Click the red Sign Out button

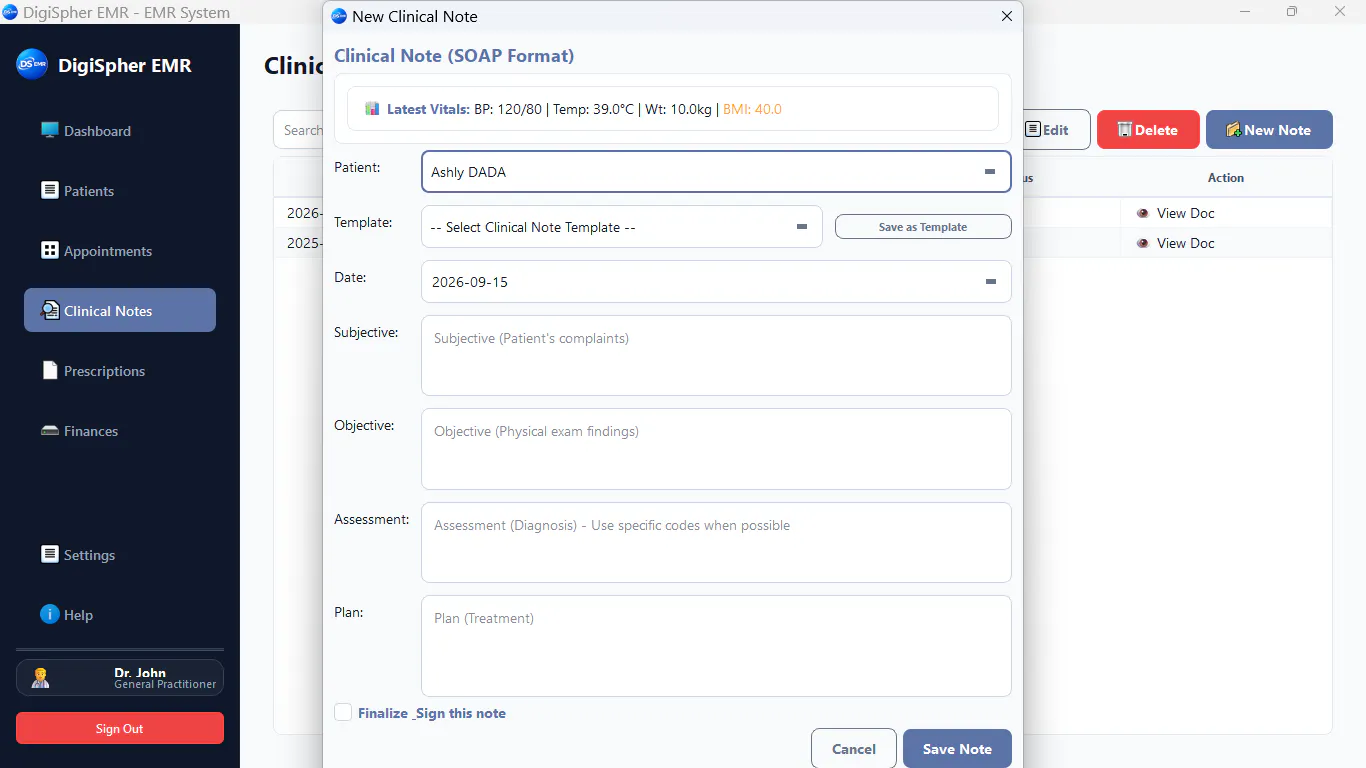pyautogui.click(x=120, y=728)
